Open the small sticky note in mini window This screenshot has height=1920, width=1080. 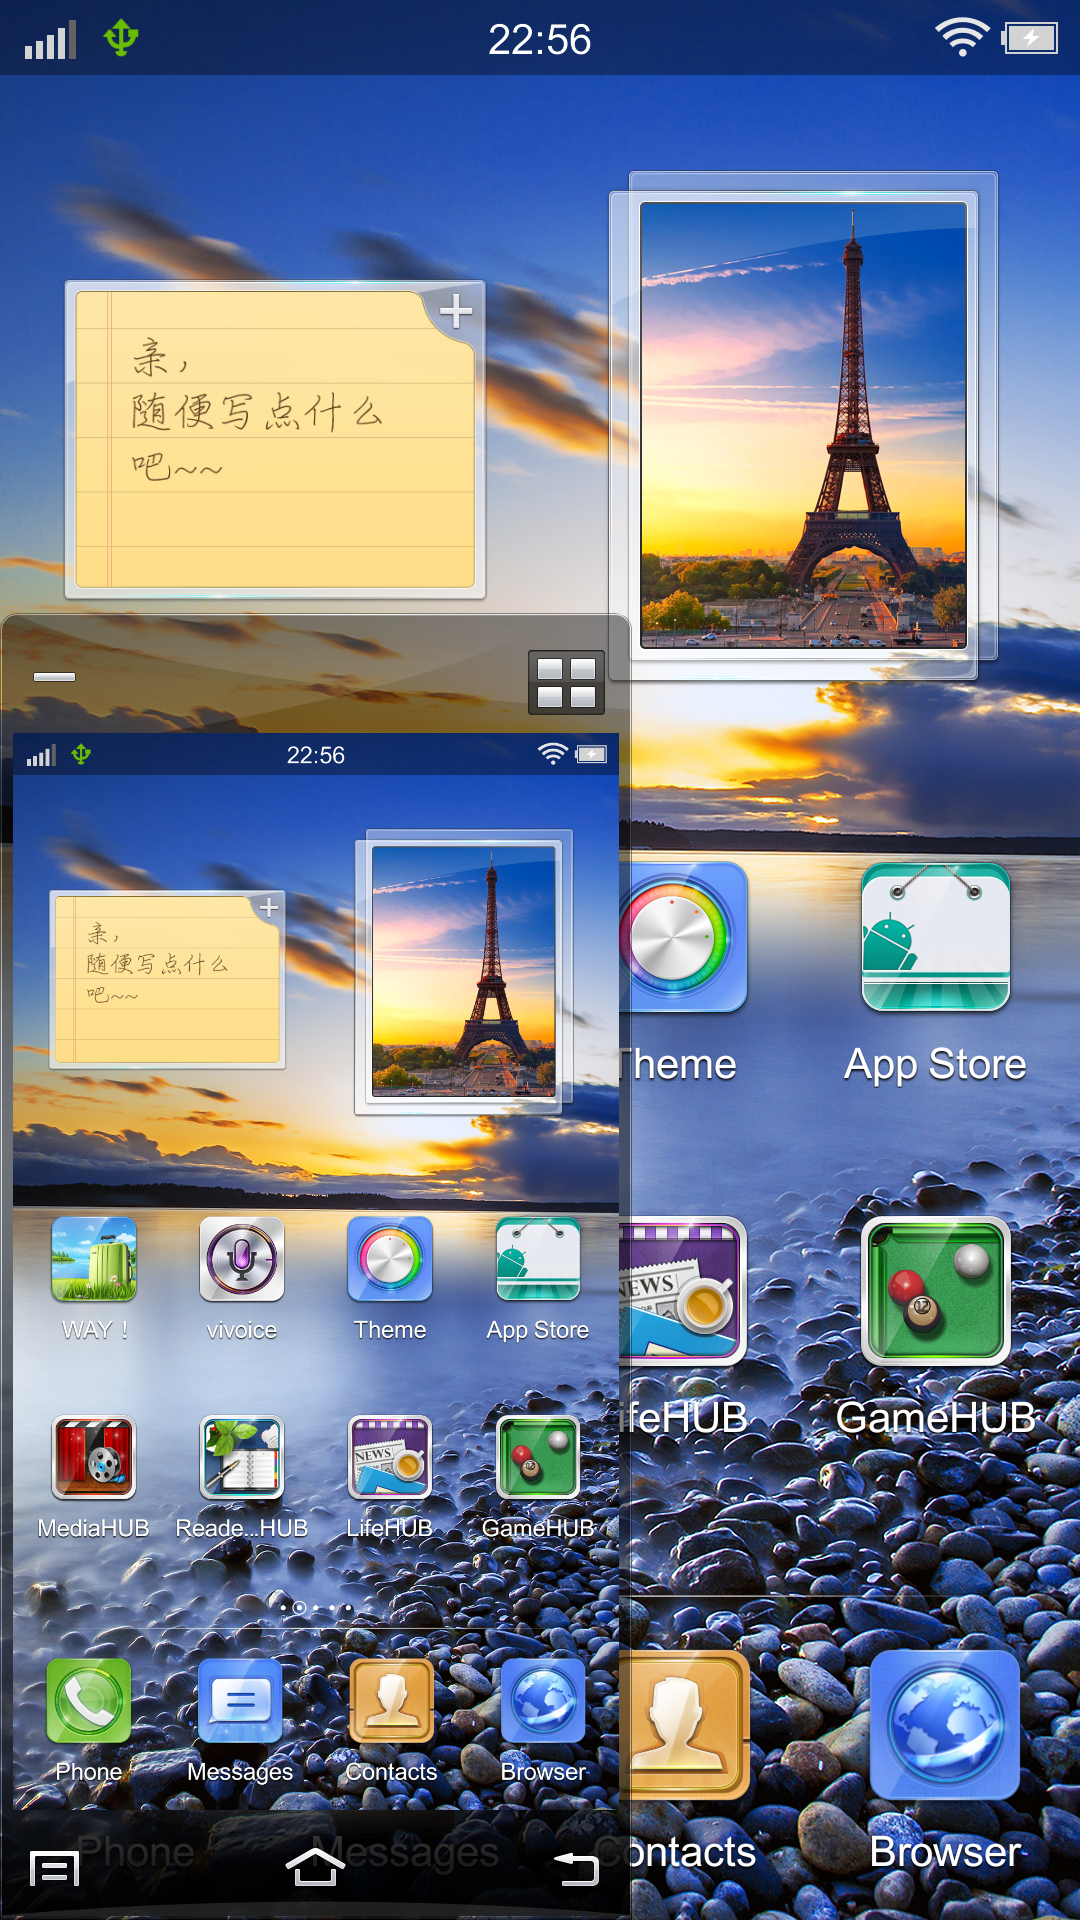point(168,979)
